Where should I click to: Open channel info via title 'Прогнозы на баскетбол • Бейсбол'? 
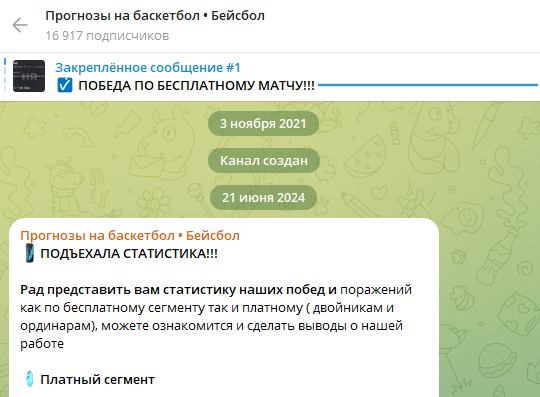coord(155,16)
